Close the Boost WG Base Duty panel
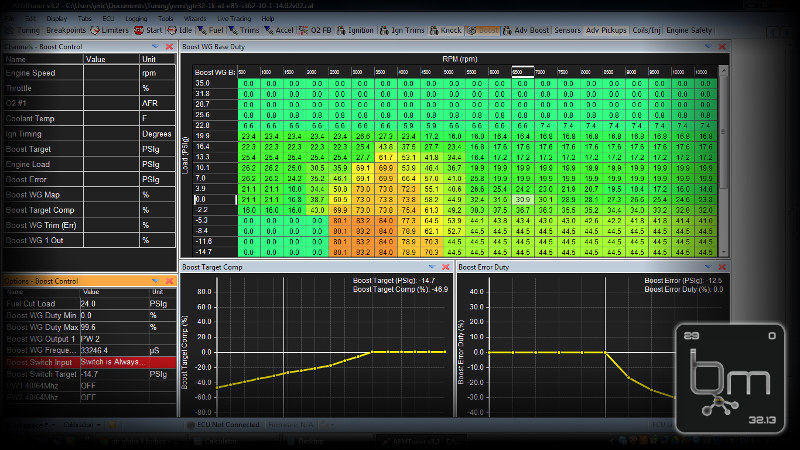The image size is (800, 450). 722,46
